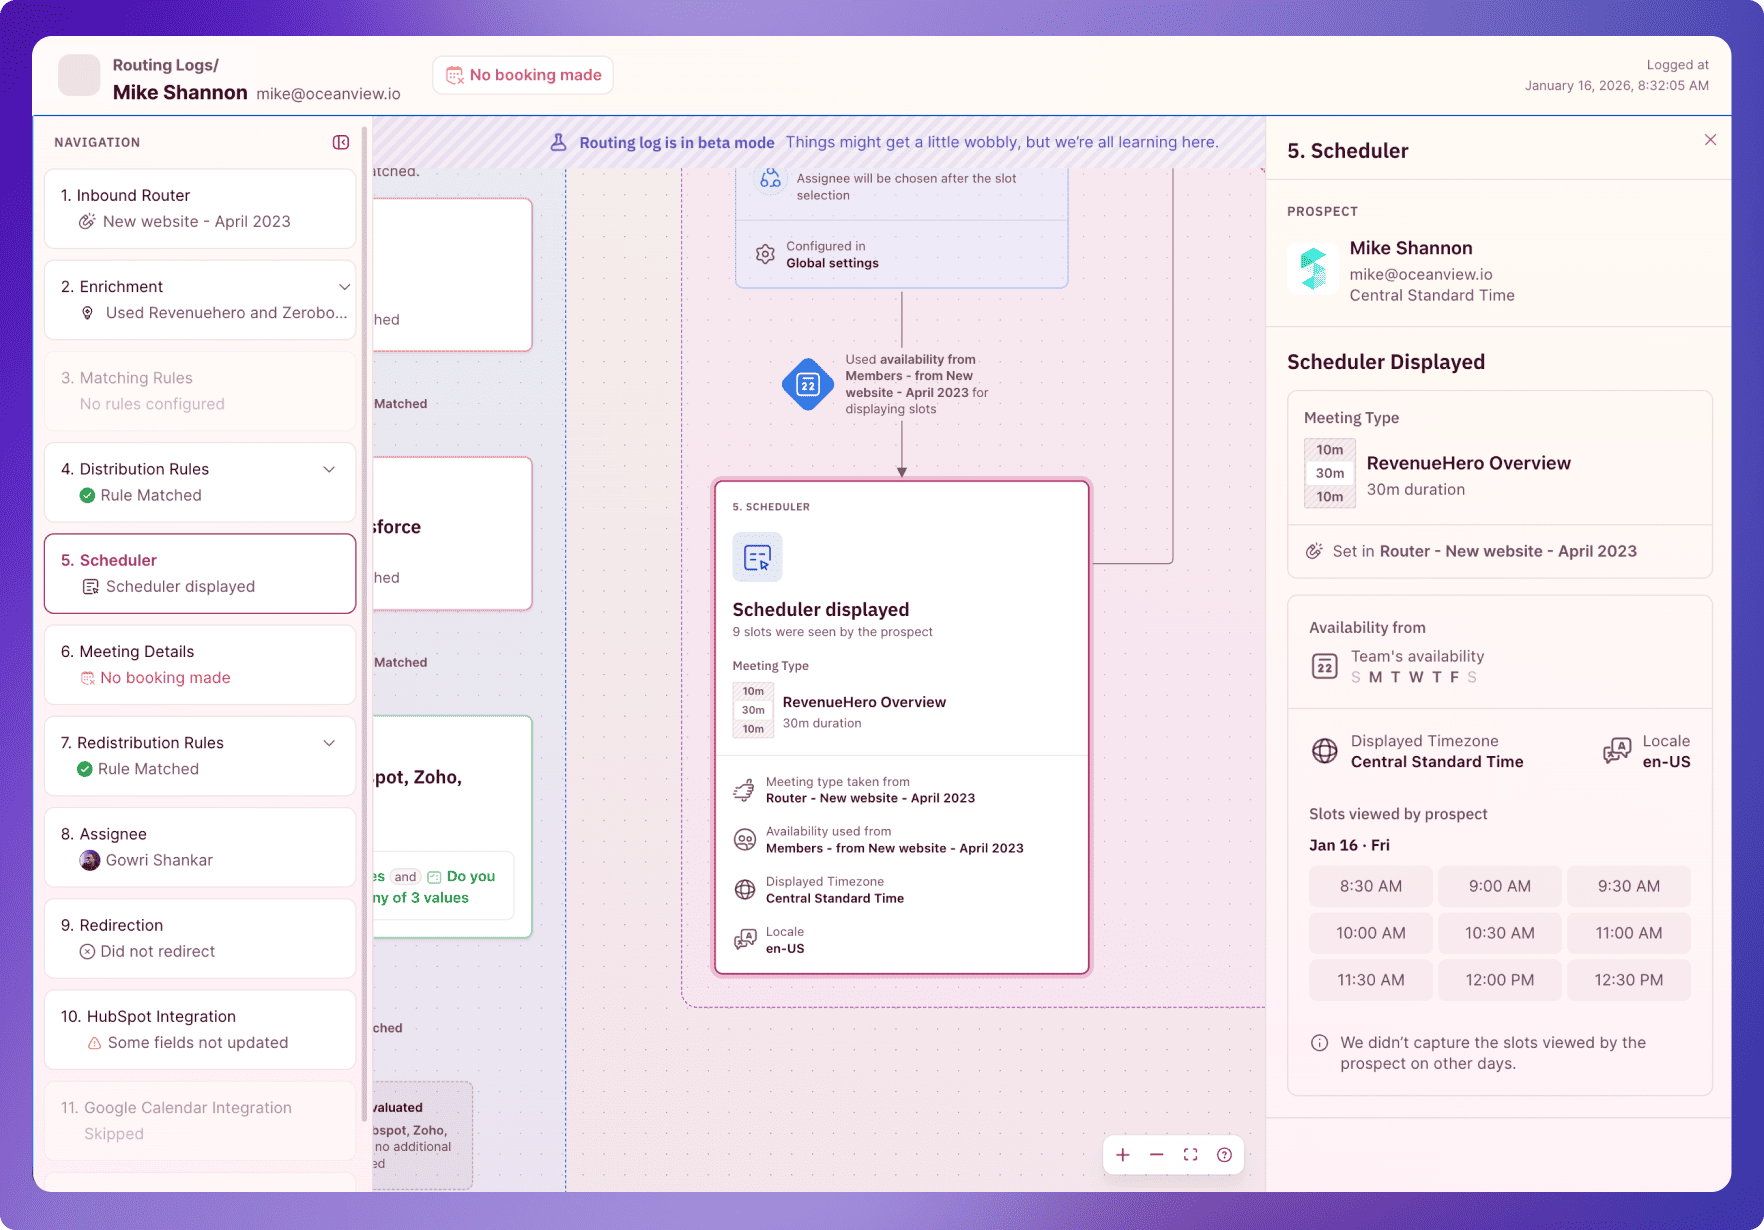
Task: Expand the Enrichment navigation item chevron
Action: [x=344, y=287]
